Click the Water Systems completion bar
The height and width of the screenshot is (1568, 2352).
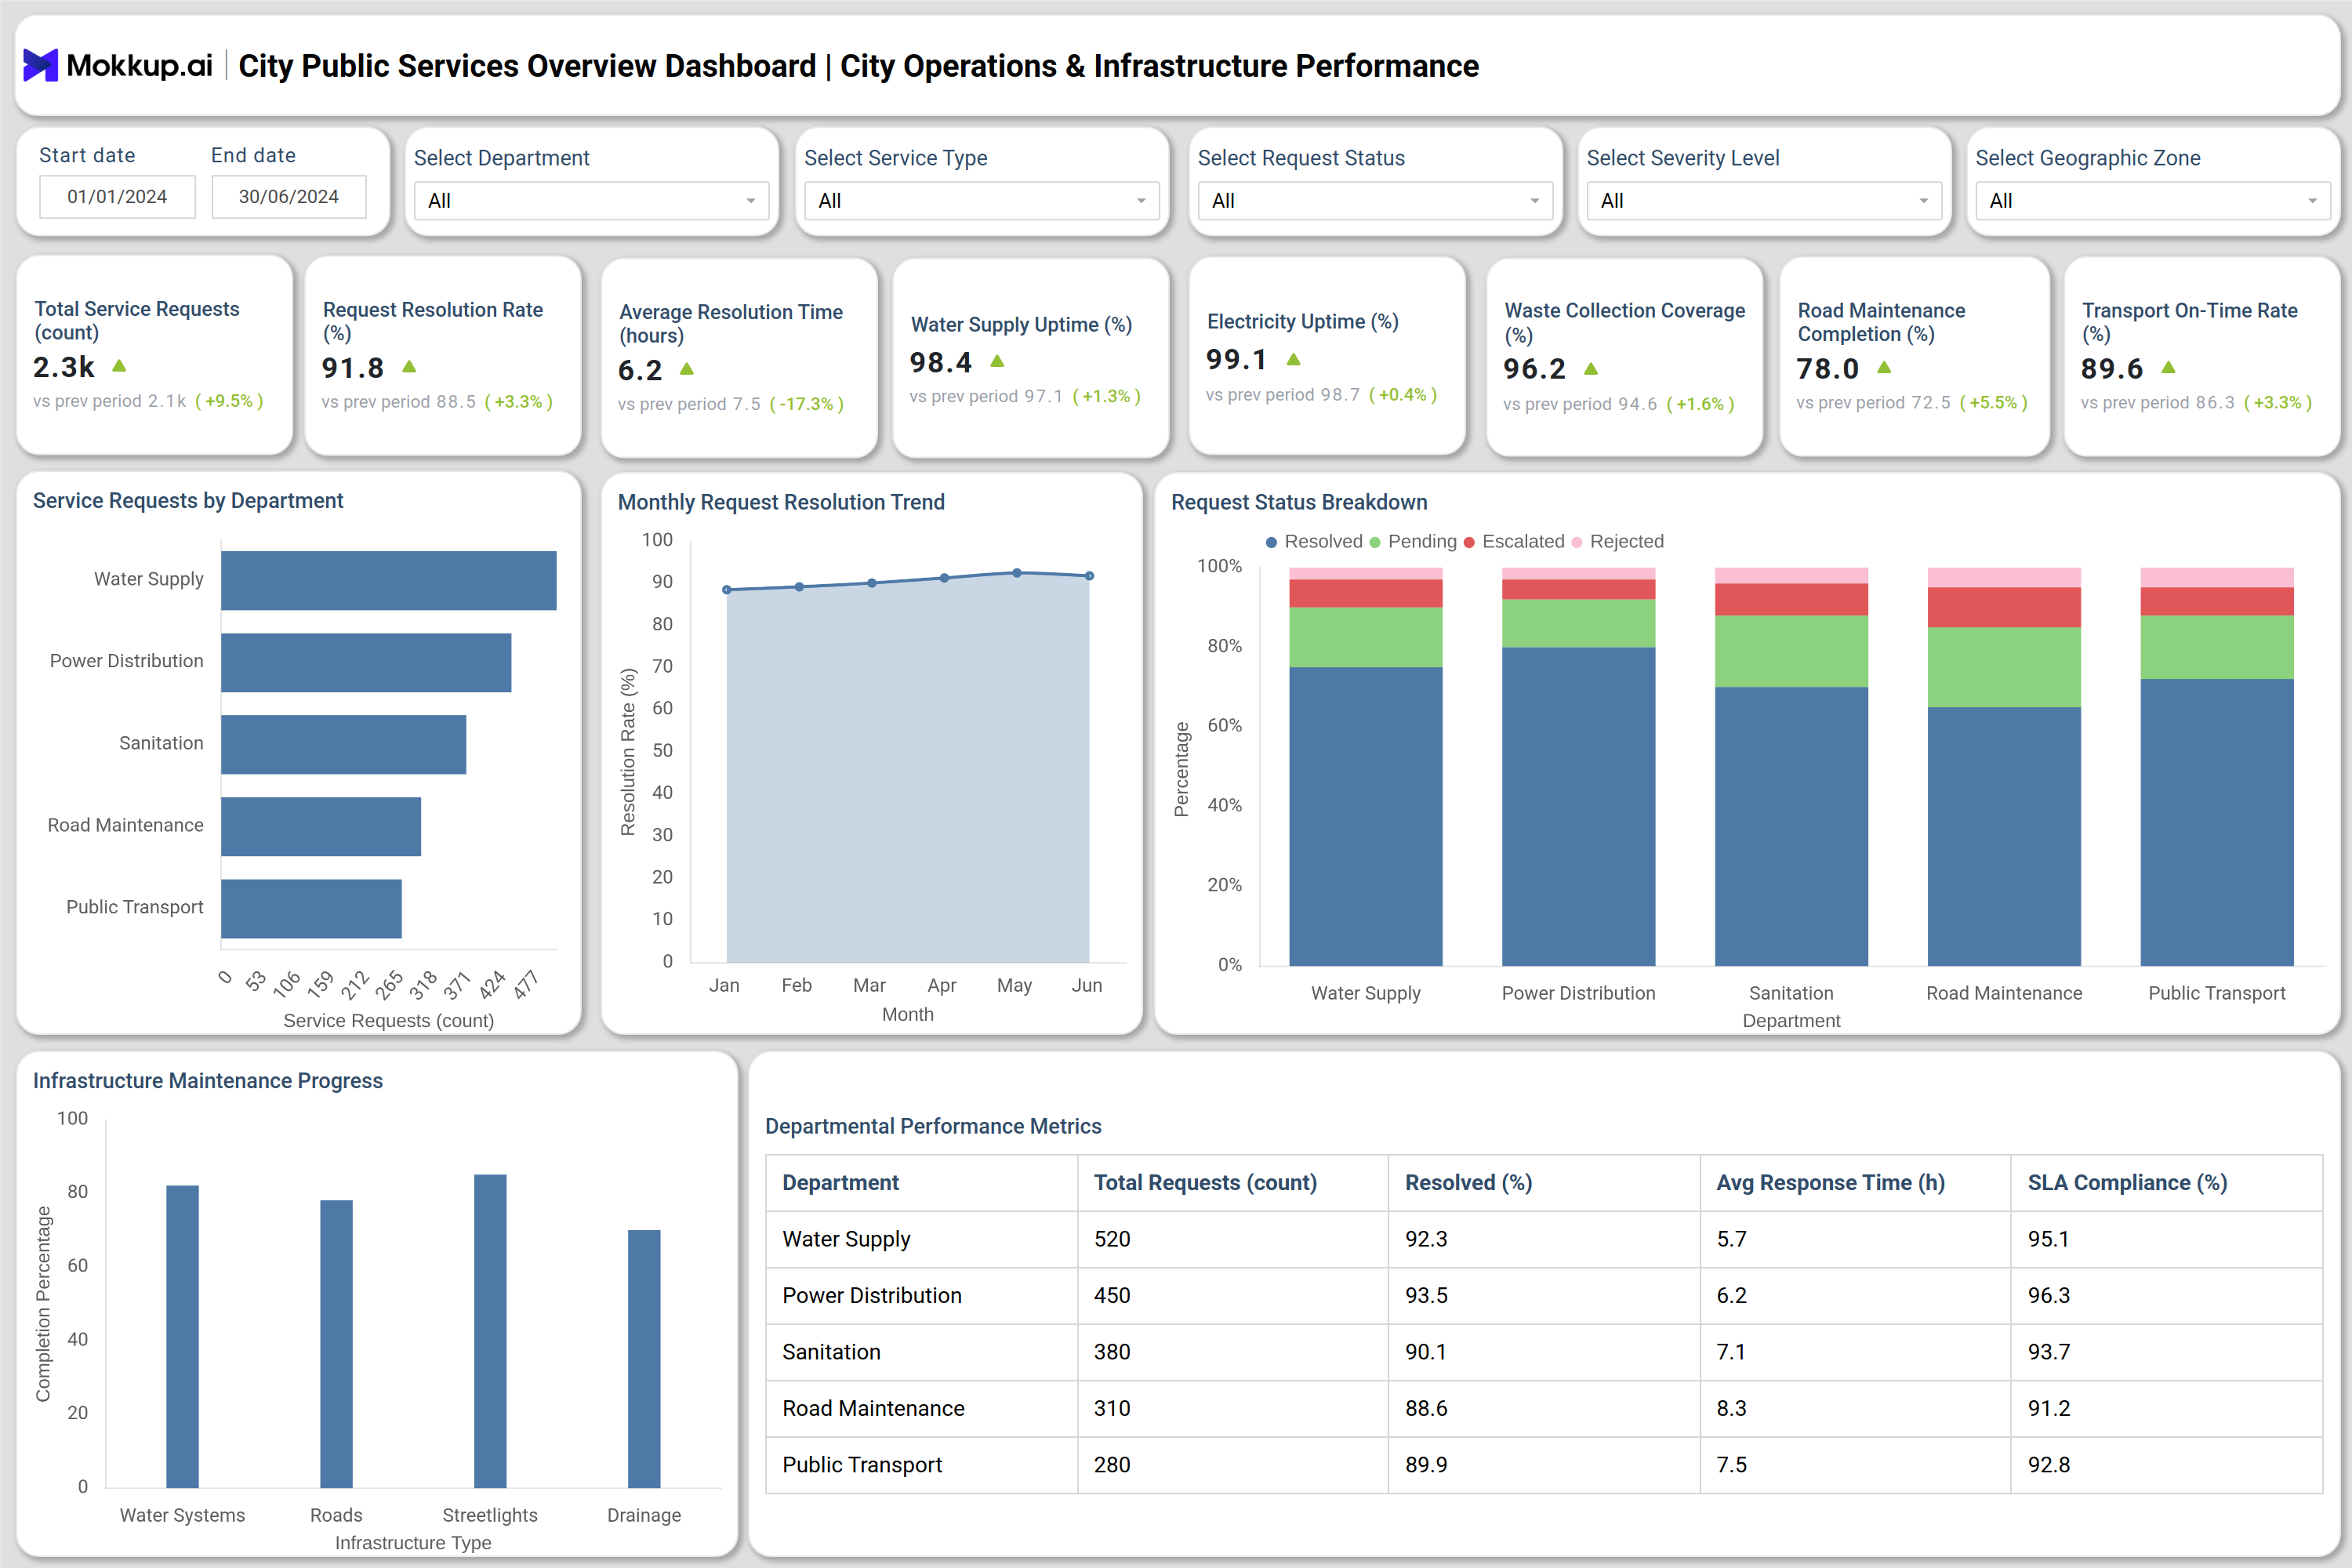(182, 1337)
